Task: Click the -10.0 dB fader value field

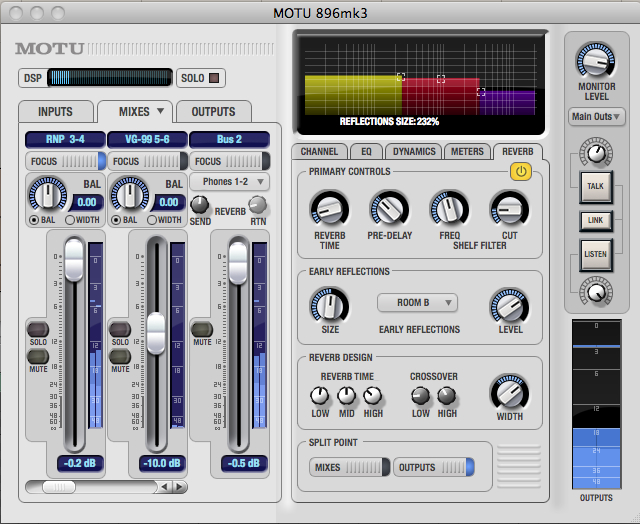Action: click(162, 464)
